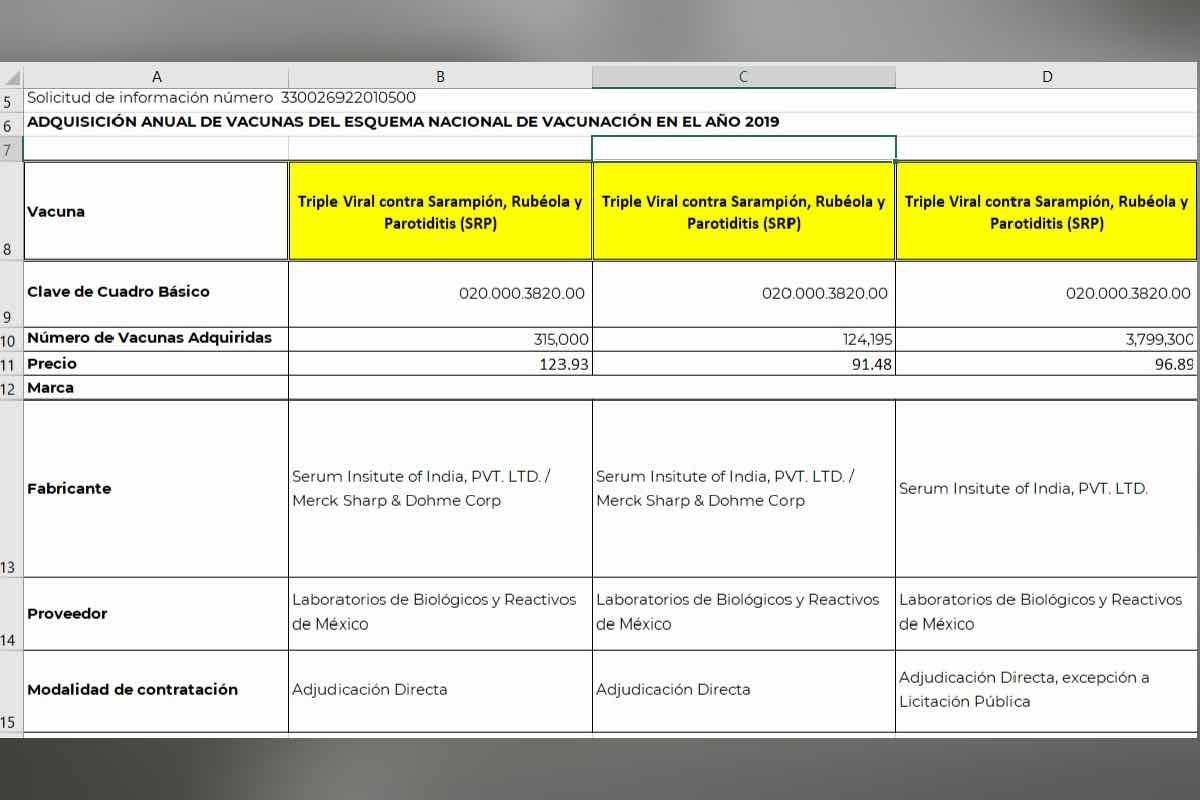
Task: Click cell showing 3,799,300 vaccines
Action: coord(1046,340)
